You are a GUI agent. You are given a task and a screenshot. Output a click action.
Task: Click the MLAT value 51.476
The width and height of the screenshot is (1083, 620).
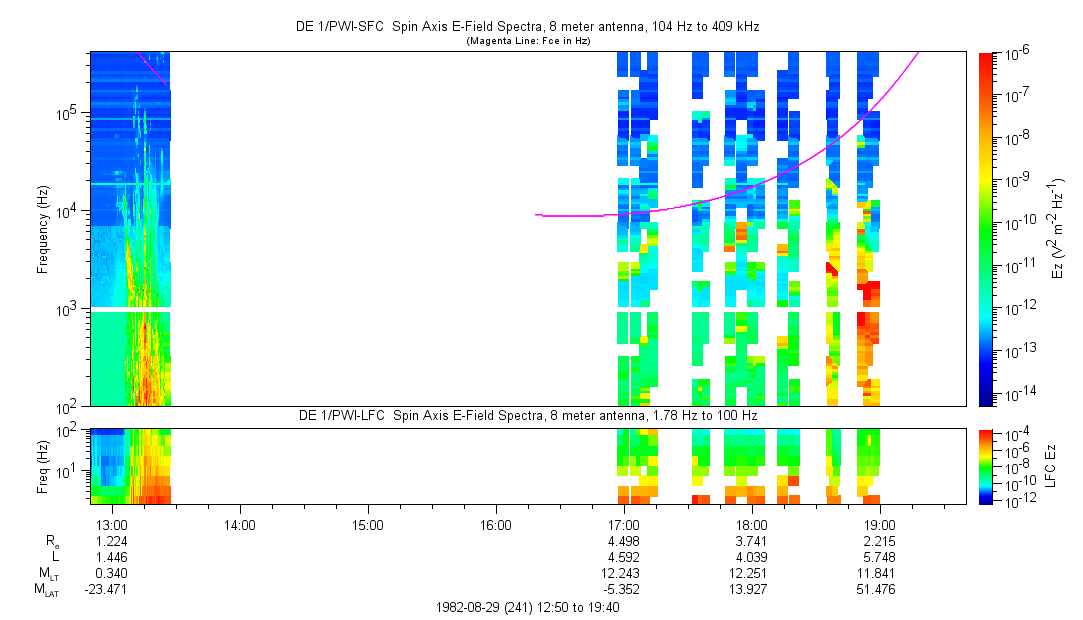pyautogui.click(x=880, y=590)
